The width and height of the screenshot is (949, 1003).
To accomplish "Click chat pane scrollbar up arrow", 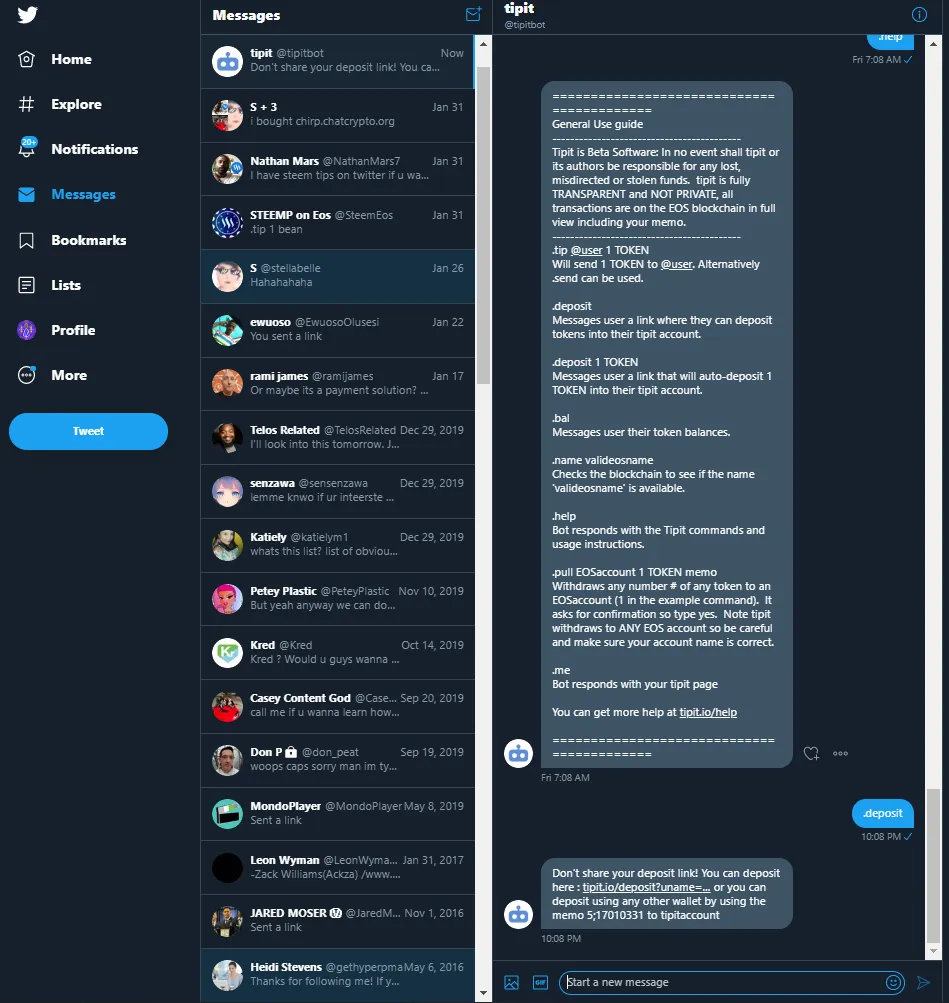I will tap(933, 44).
